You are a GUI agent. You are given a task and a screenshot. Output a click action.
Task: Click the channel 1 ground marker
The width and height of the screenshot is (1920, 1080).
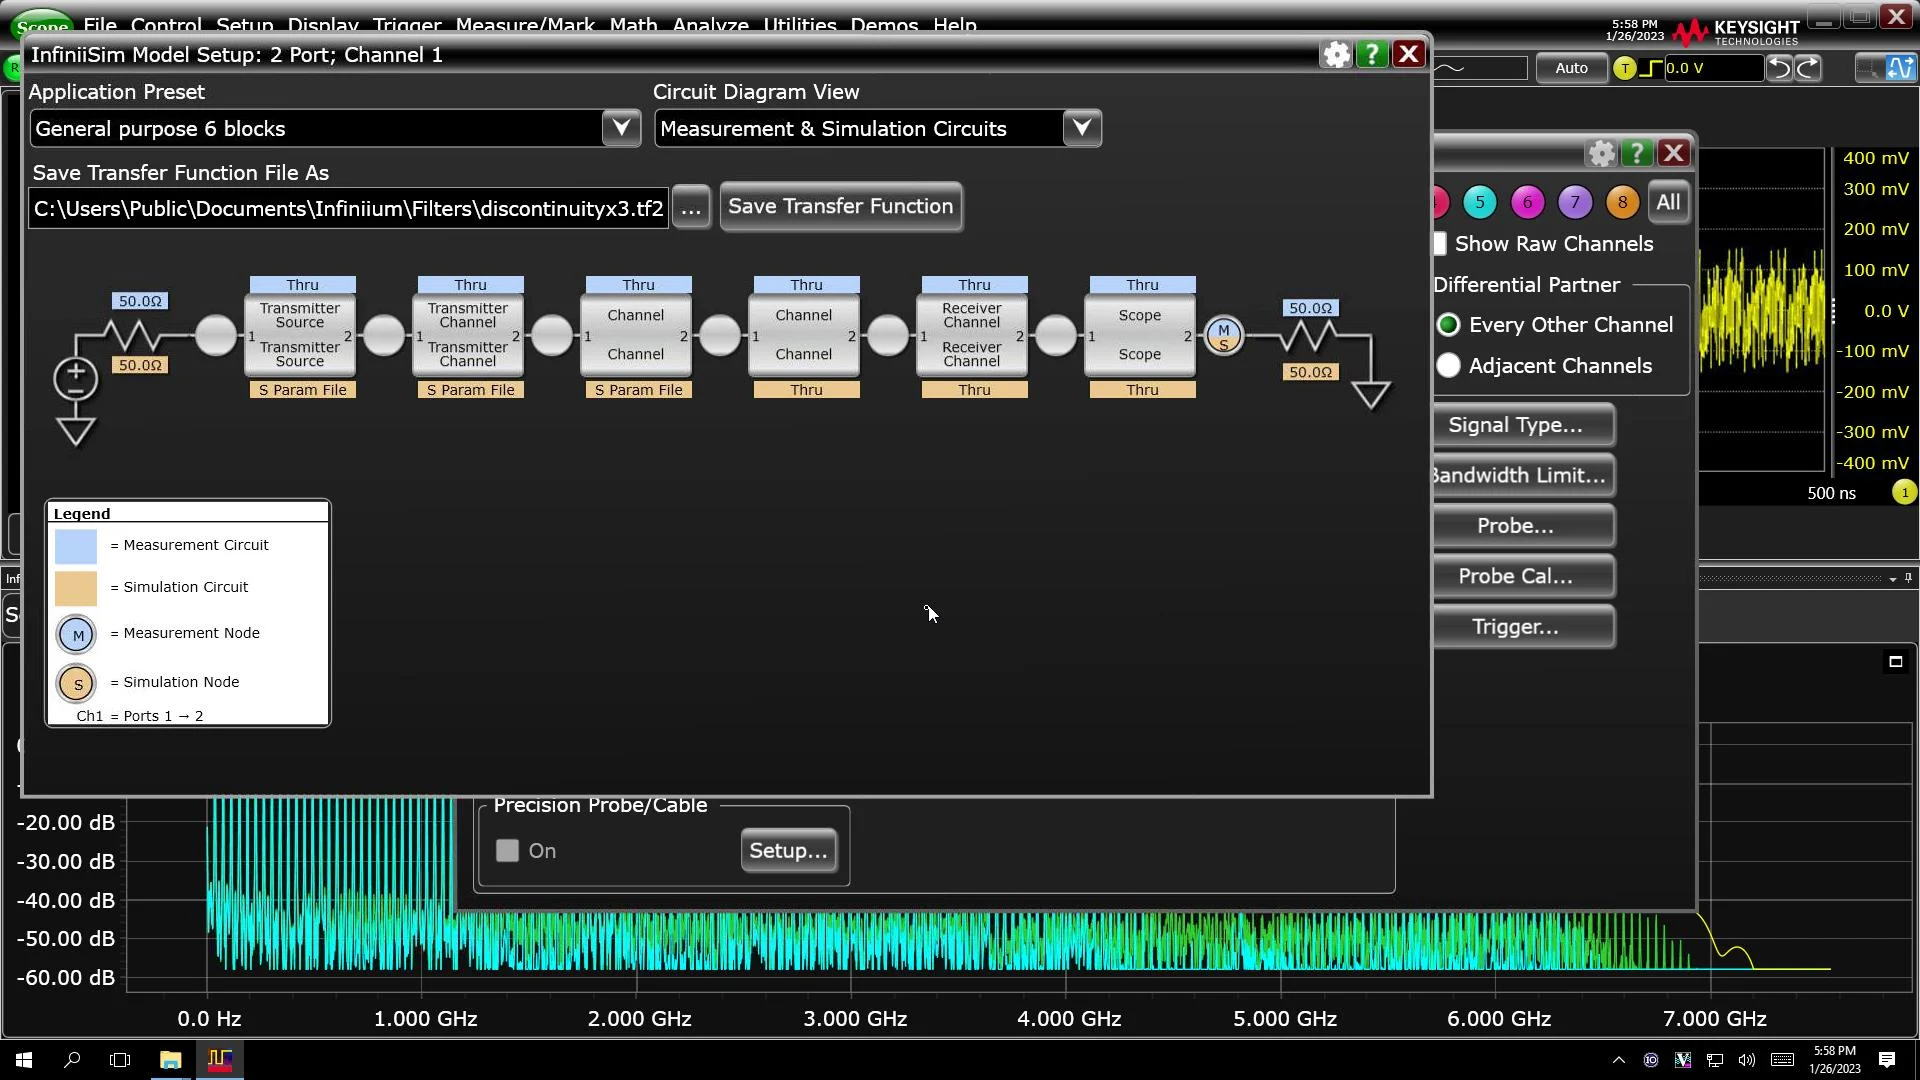point(1904,493)
